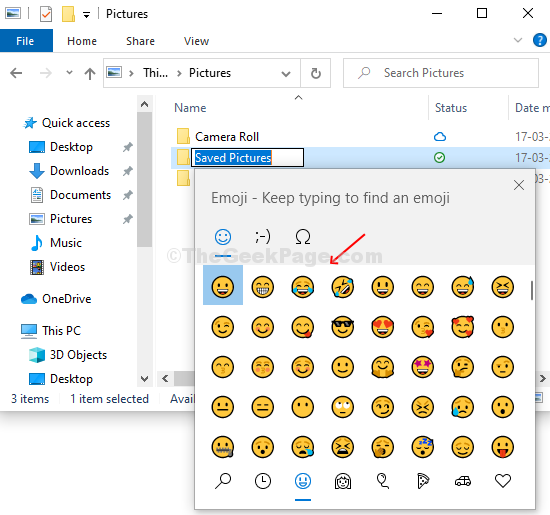Refresh the Pictures folder

pyautogui.click(x=316, y=73)
